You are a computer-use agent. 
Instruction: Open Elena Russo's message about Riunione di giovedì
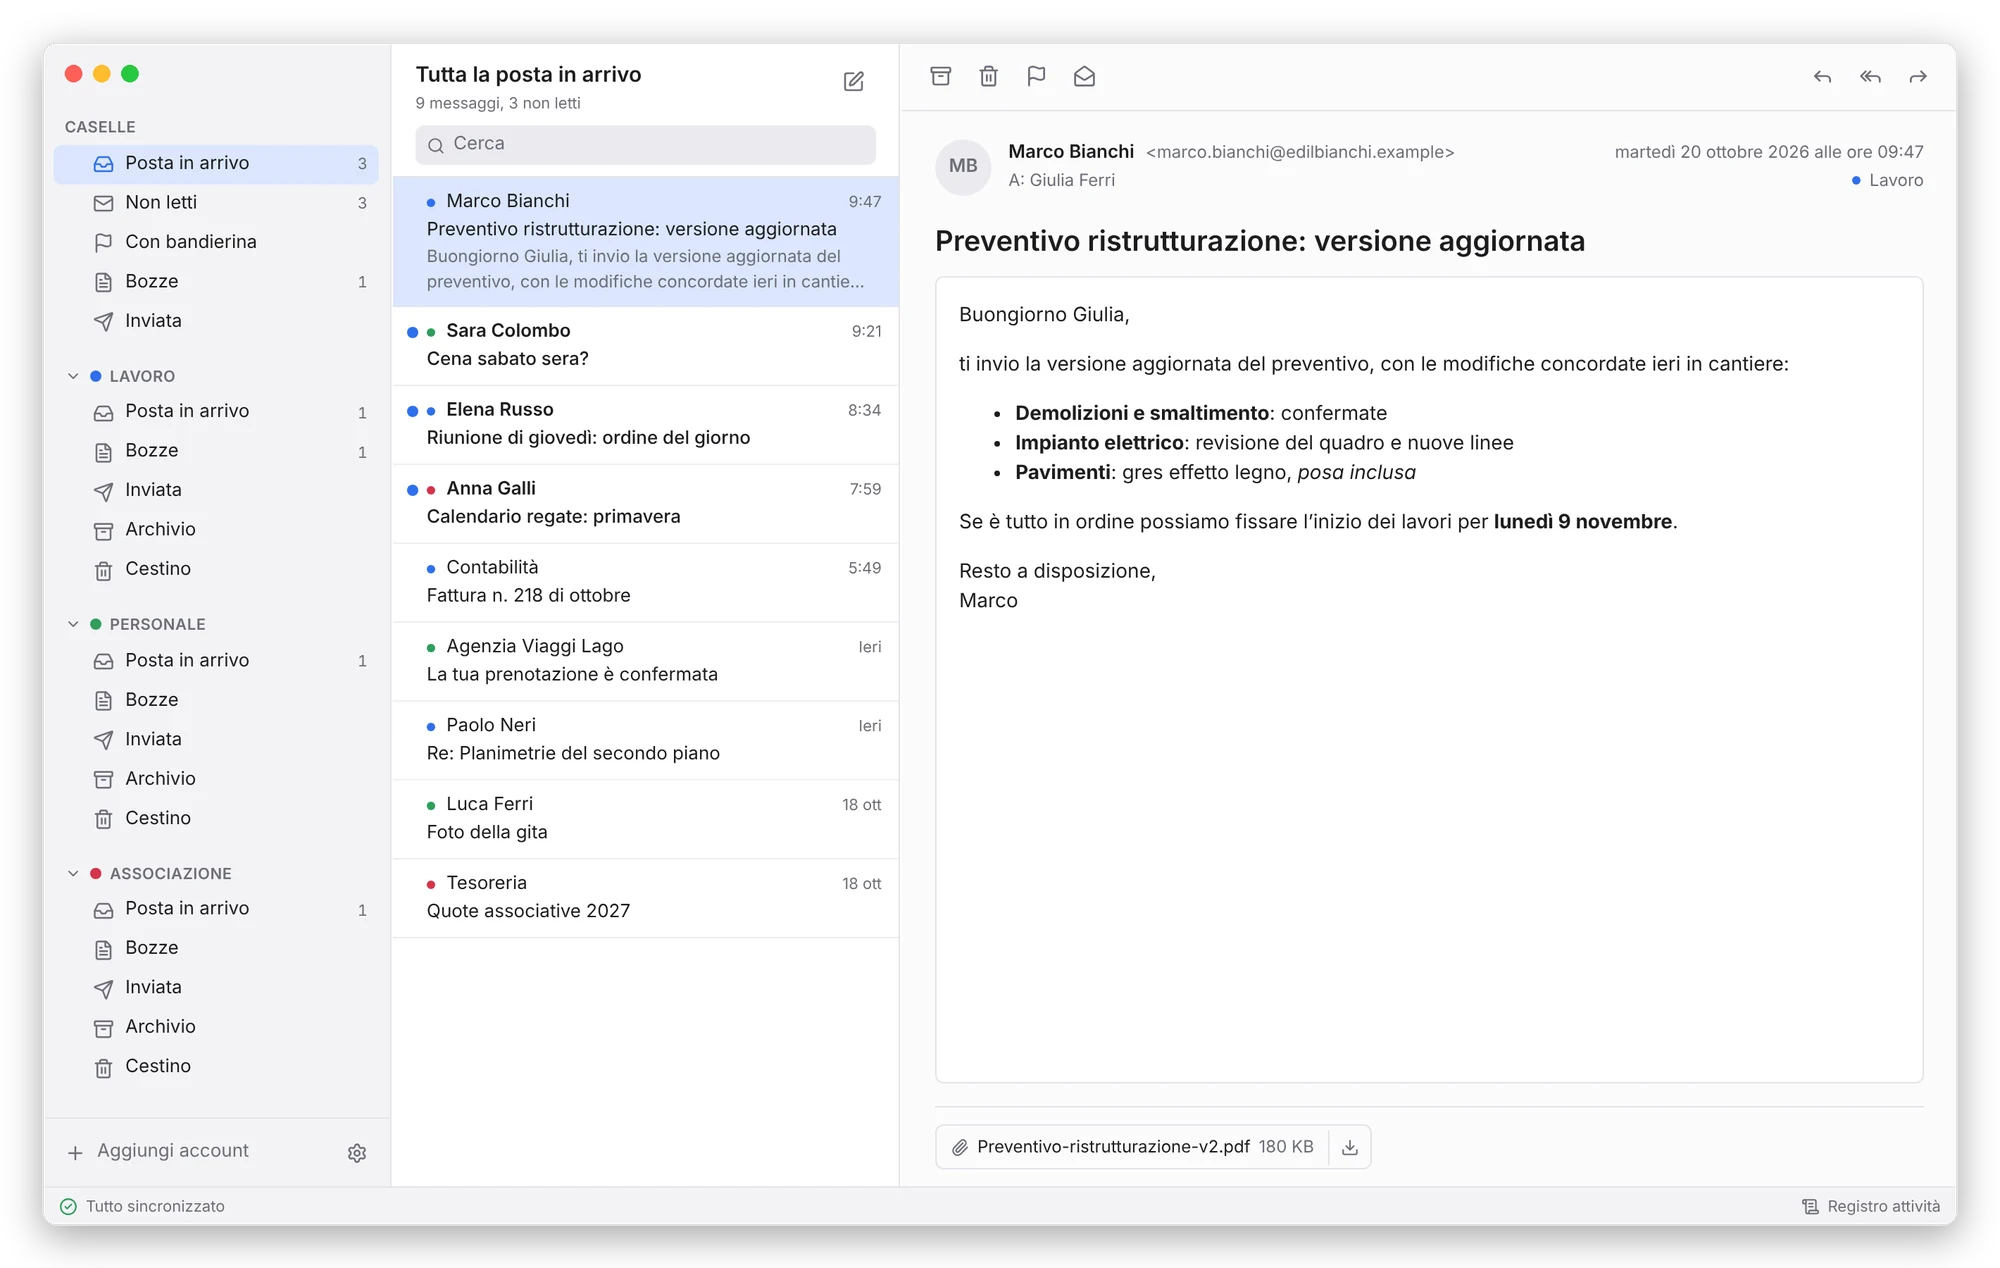(x=645, y=424)
